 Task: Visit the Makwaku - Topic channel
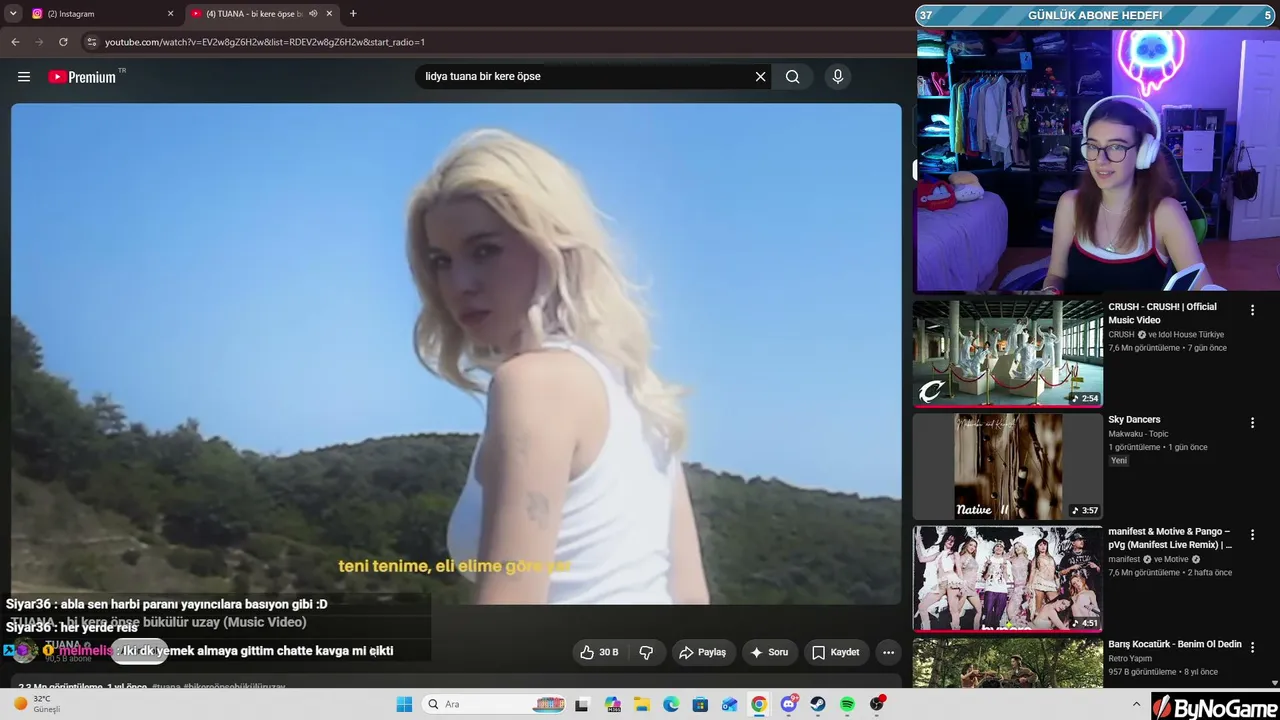1138,434
